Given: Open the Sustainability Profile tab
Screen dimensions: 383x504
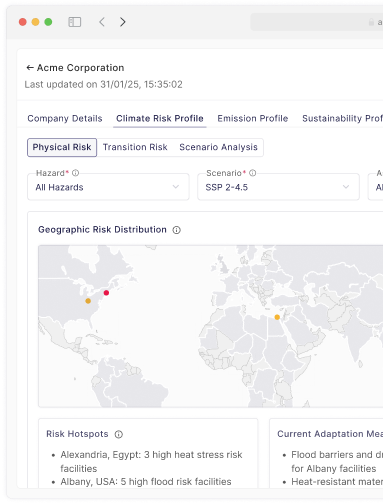Looking at the screenshot, I should pos(342,118).
